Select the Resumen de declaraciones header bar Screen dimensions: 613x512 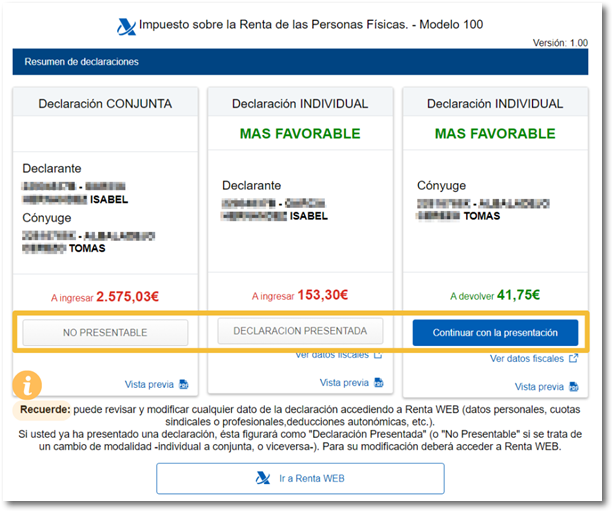(306, 62)
